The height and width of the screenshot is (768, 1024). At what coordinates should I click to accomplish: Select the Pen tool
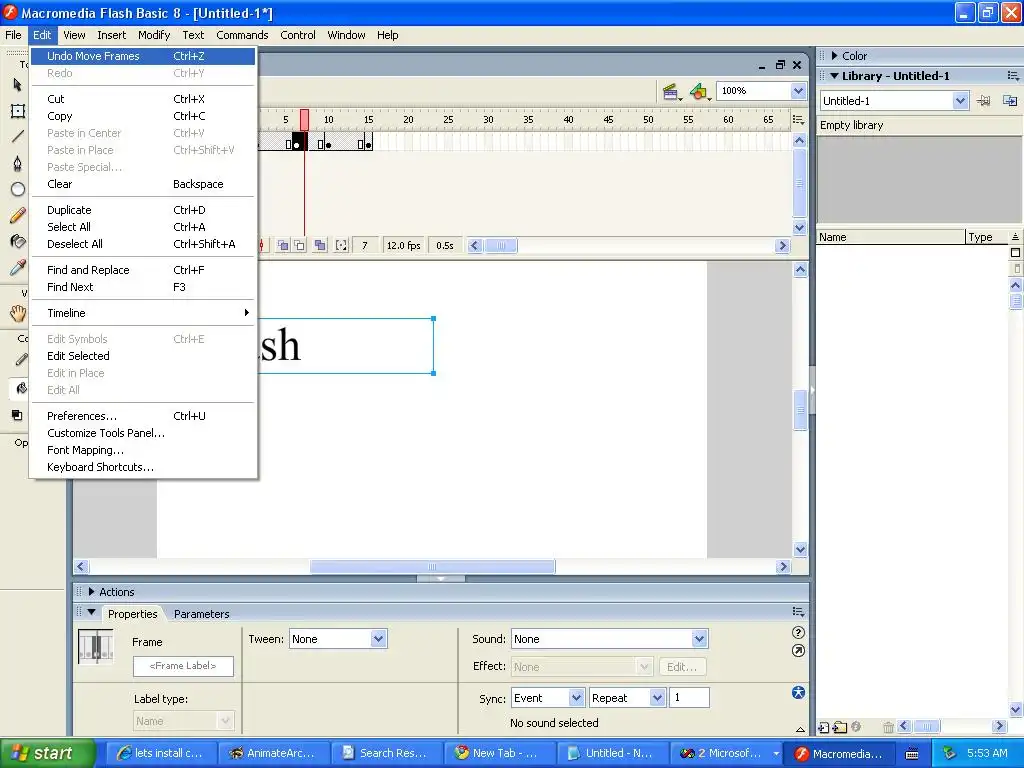tap(17, 163)
